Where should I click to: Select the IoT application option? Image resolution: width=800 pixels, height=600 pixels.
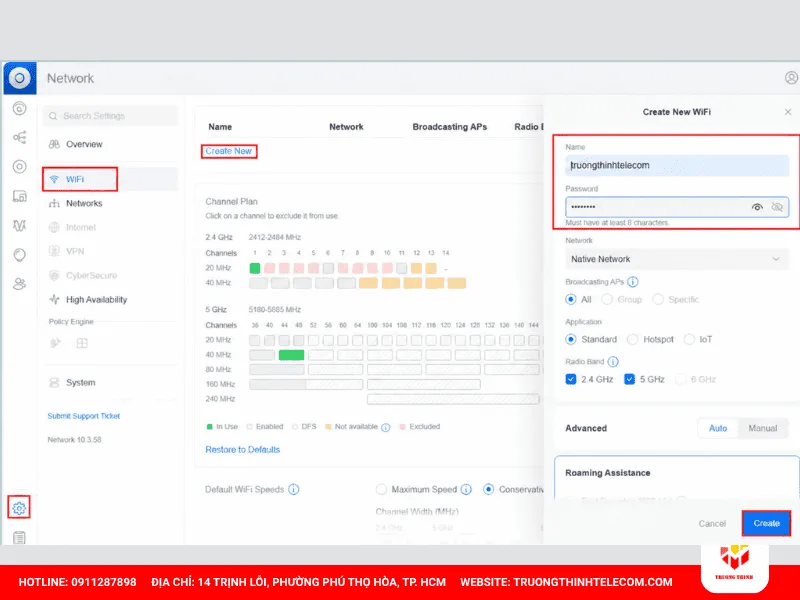coord(689,339)
